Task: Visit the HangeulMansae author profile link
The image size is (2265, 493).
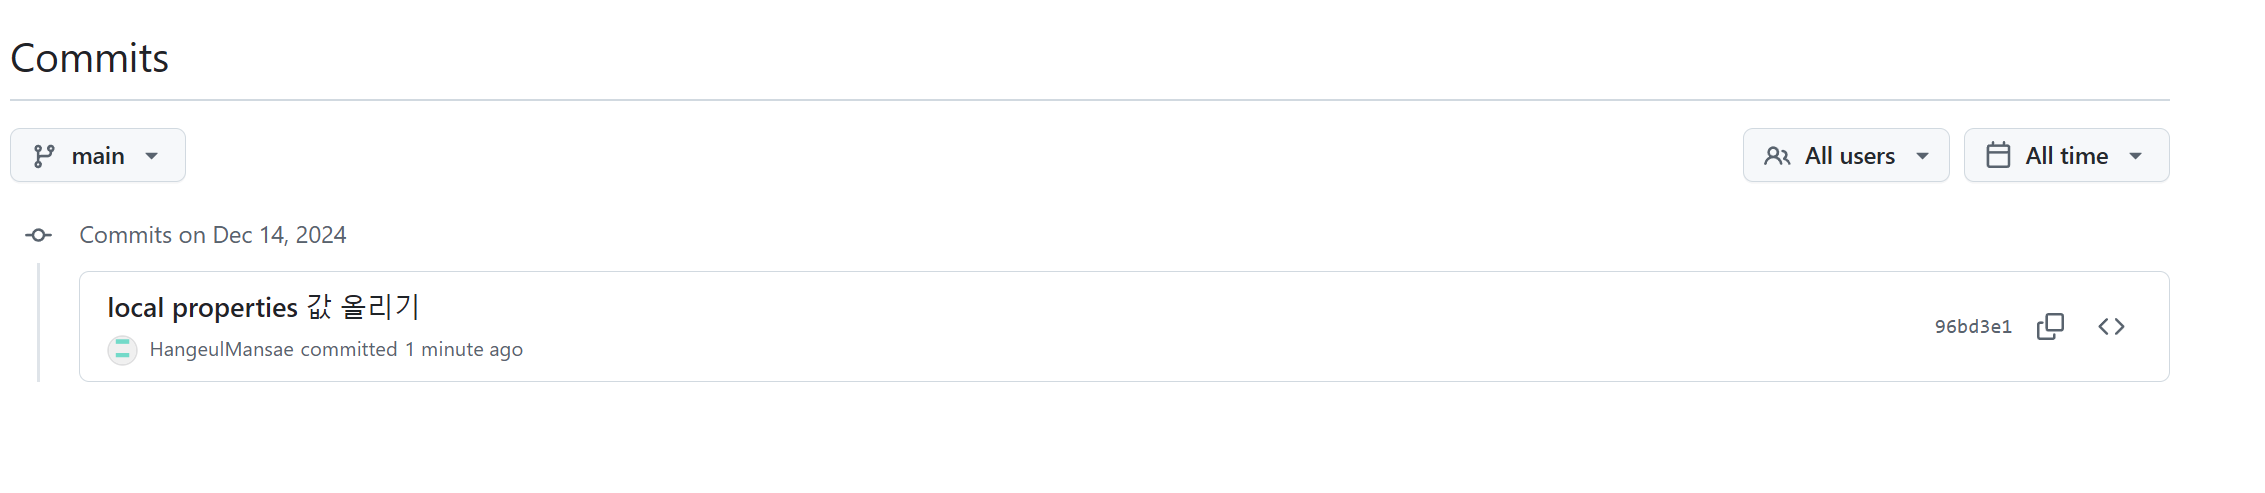Action: [x=221, y=350]
